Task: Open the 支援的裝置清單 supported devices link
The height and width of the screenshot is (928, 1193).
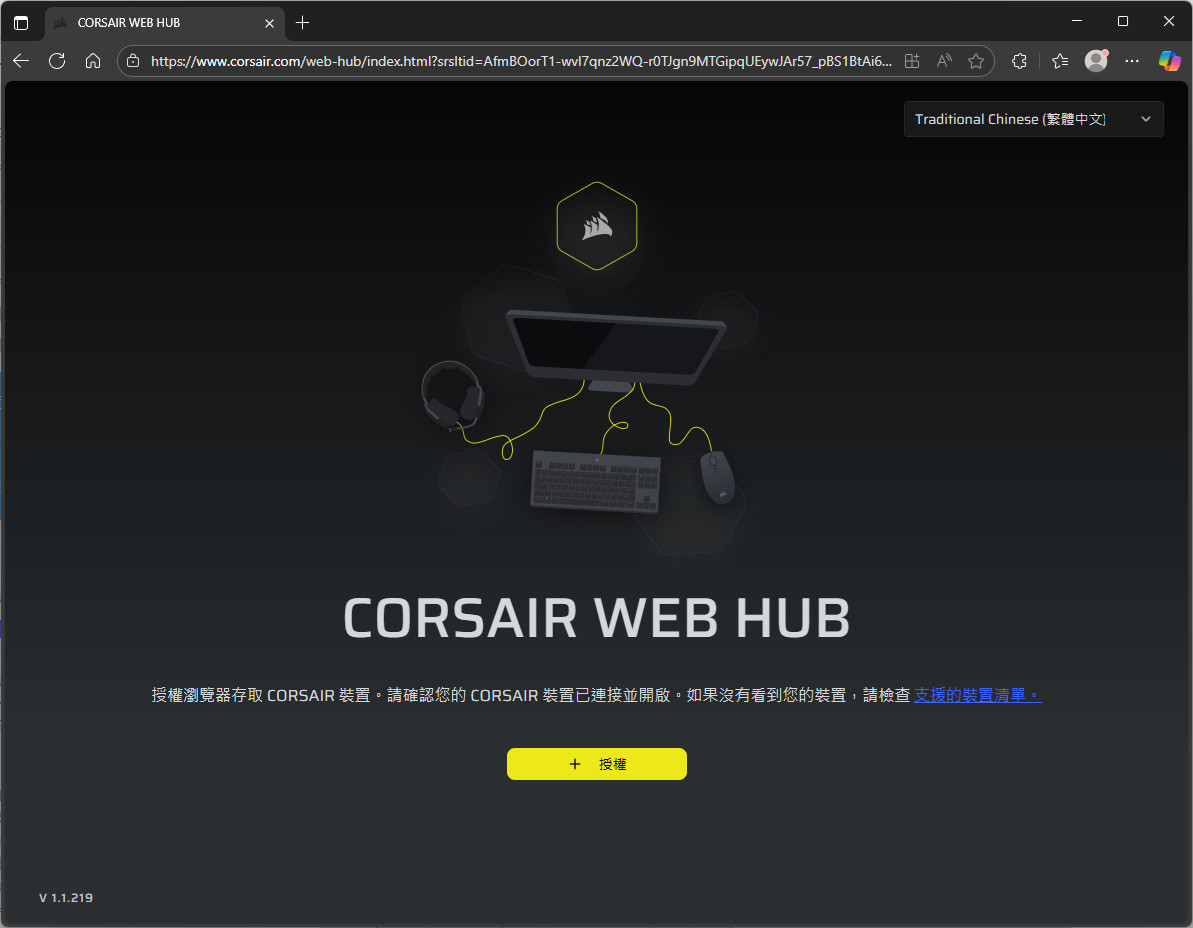Action: click(x=977, y=694)
